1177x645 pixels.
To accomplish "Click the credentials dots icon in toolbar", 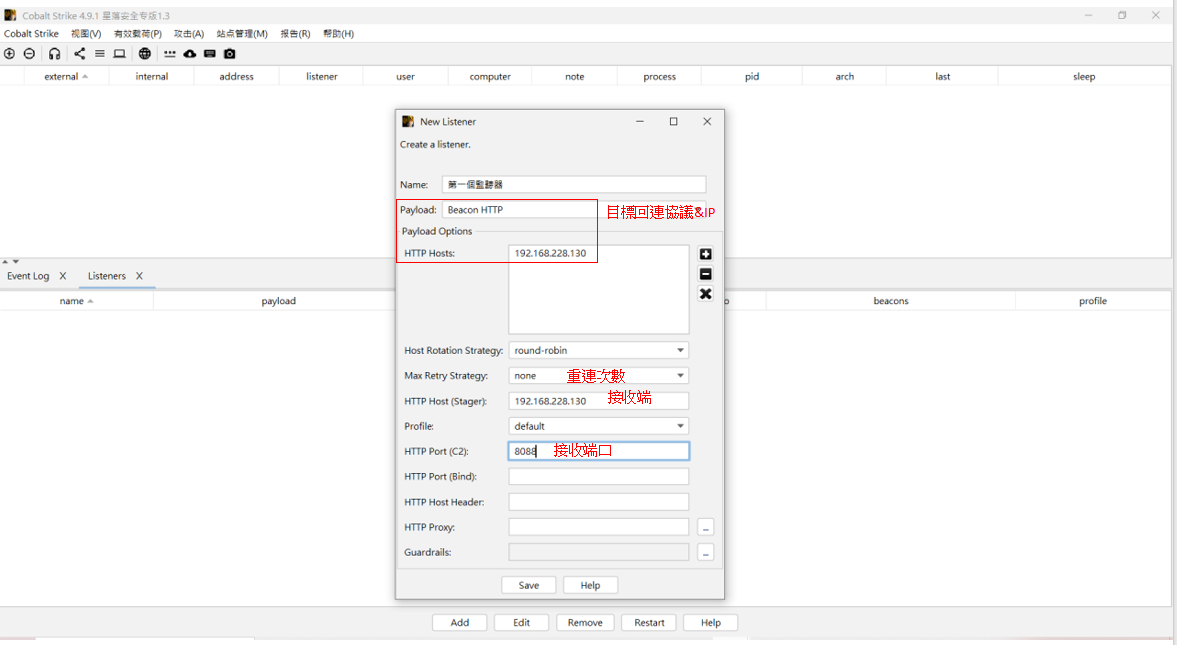I will [x=170, y=53].
